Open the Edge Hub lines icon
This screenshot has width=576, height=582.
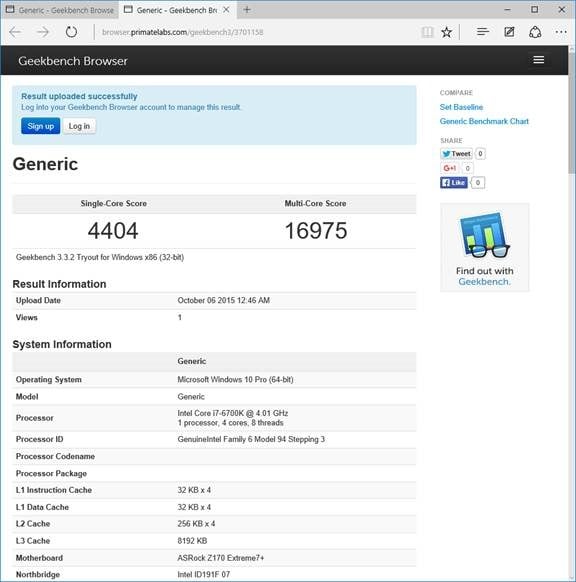(x=483, y=32)
